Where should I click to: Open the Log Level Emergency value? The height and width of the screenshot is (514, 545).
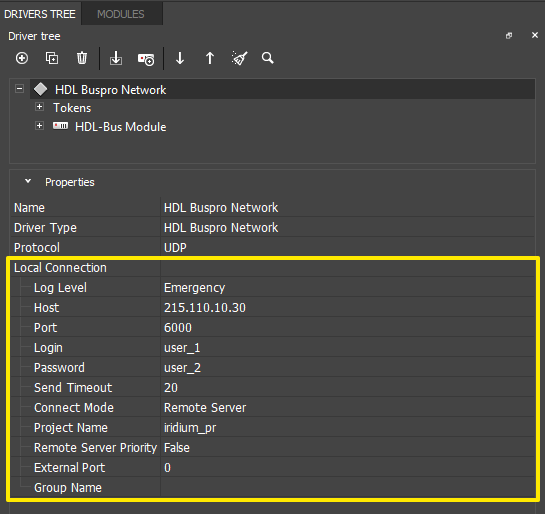click(x=347, y=287)
